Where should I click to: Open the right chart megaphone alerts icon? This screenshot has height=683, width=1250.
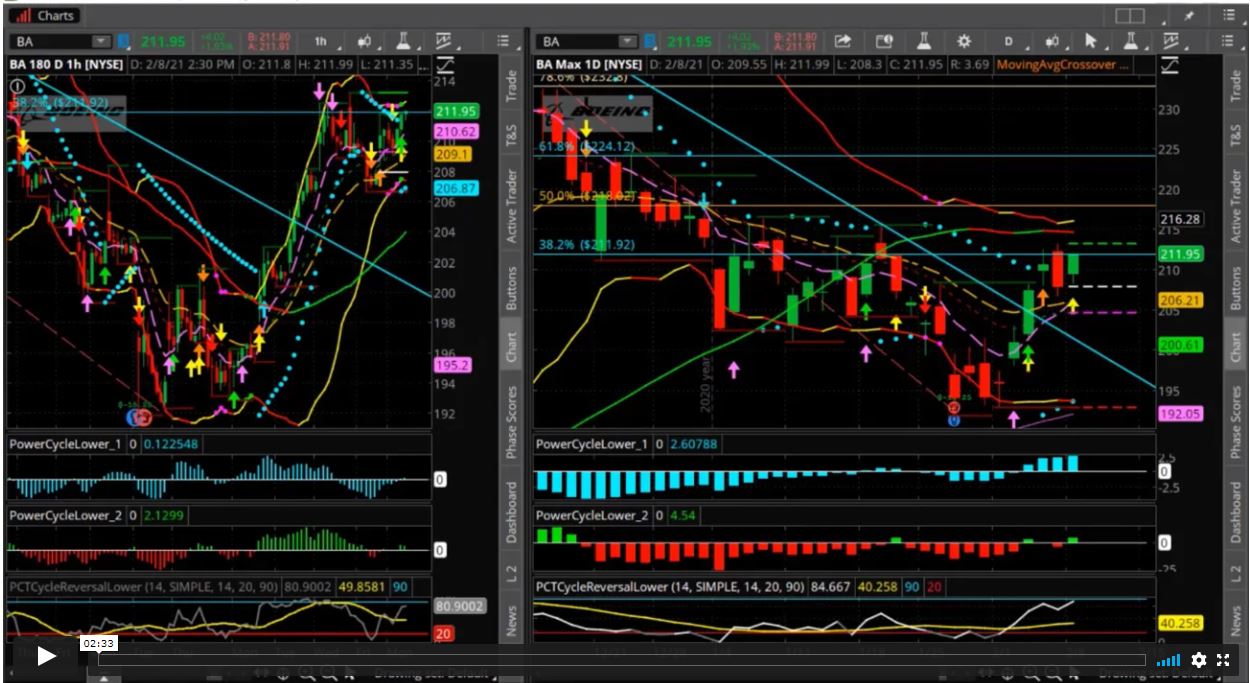tap(1051, 41)
